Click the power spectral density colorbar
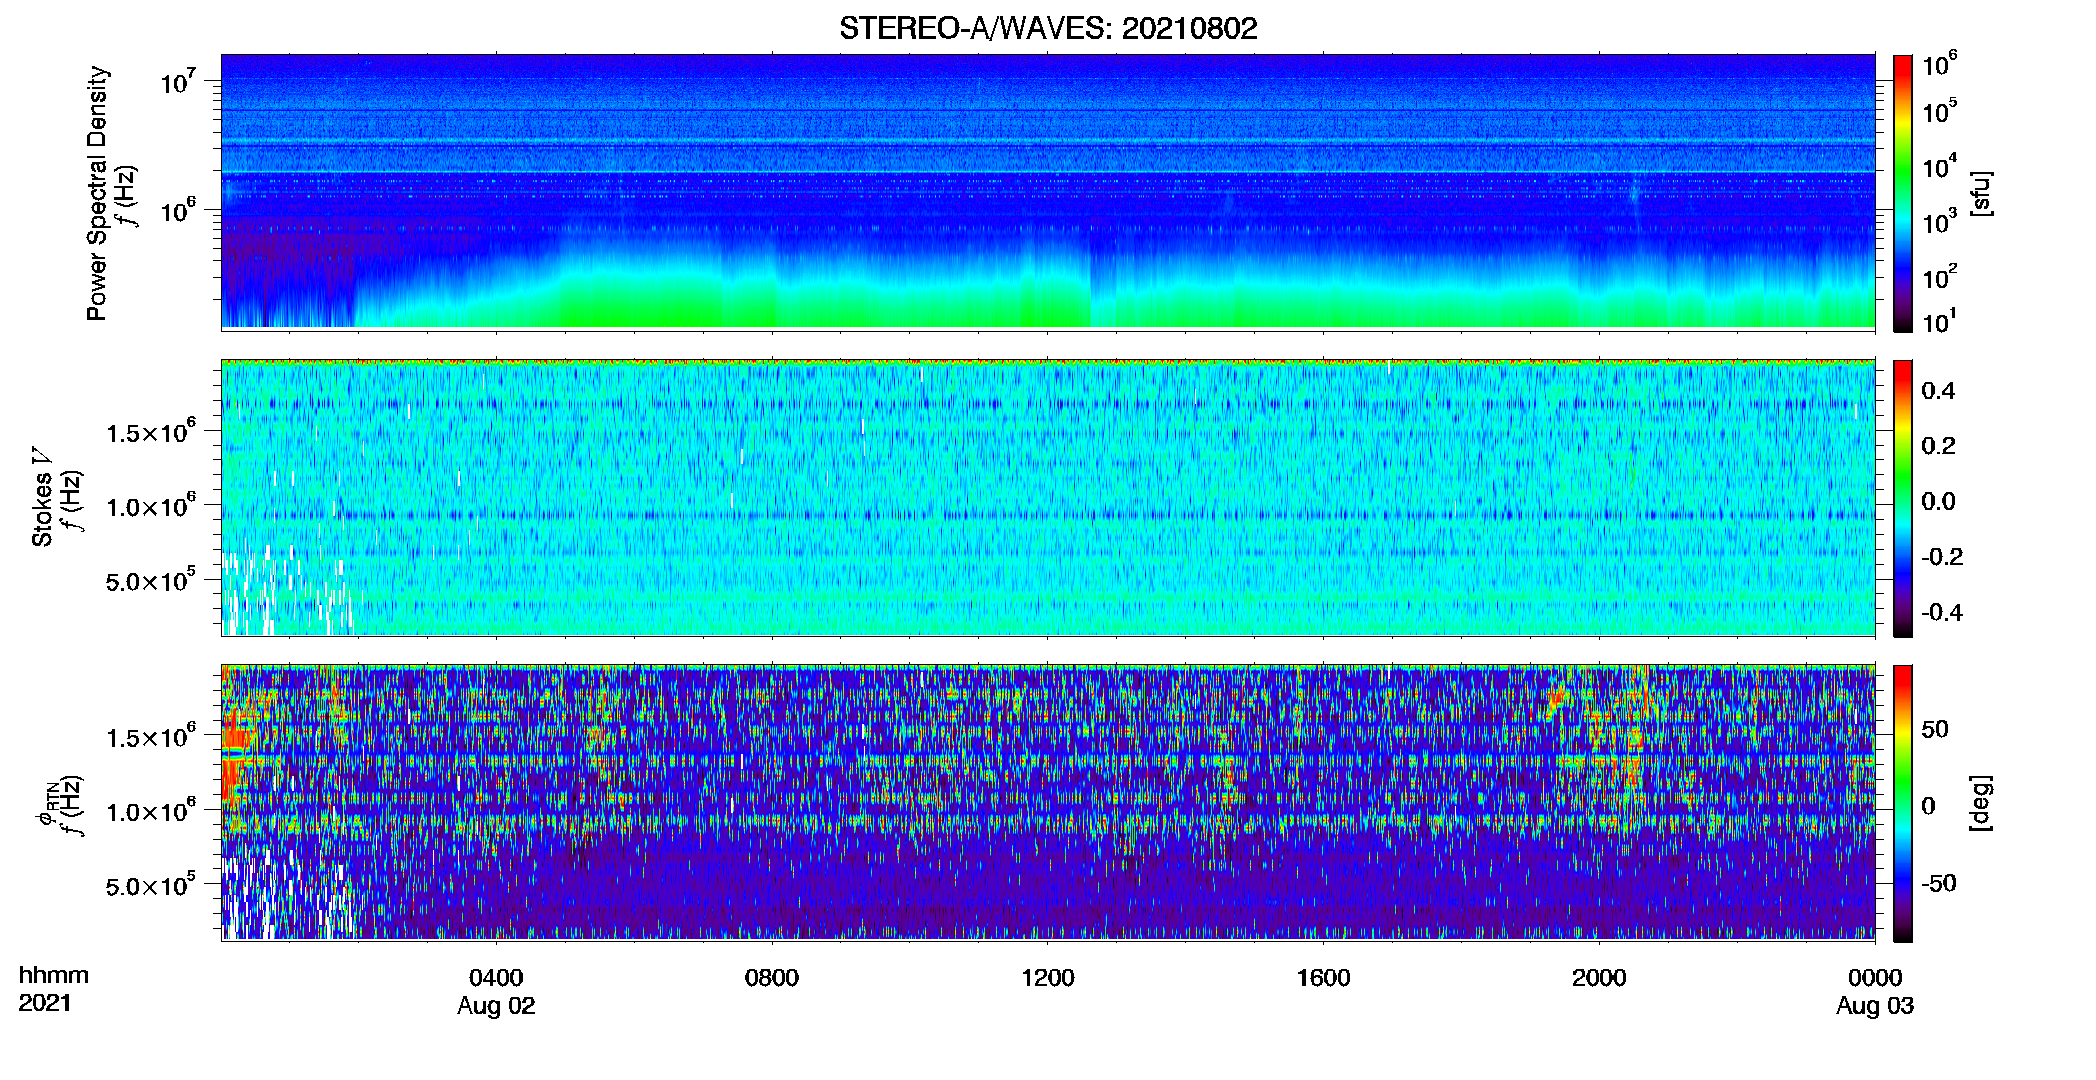This screenshot has height=1080, width=2096. pos(1903,193)
